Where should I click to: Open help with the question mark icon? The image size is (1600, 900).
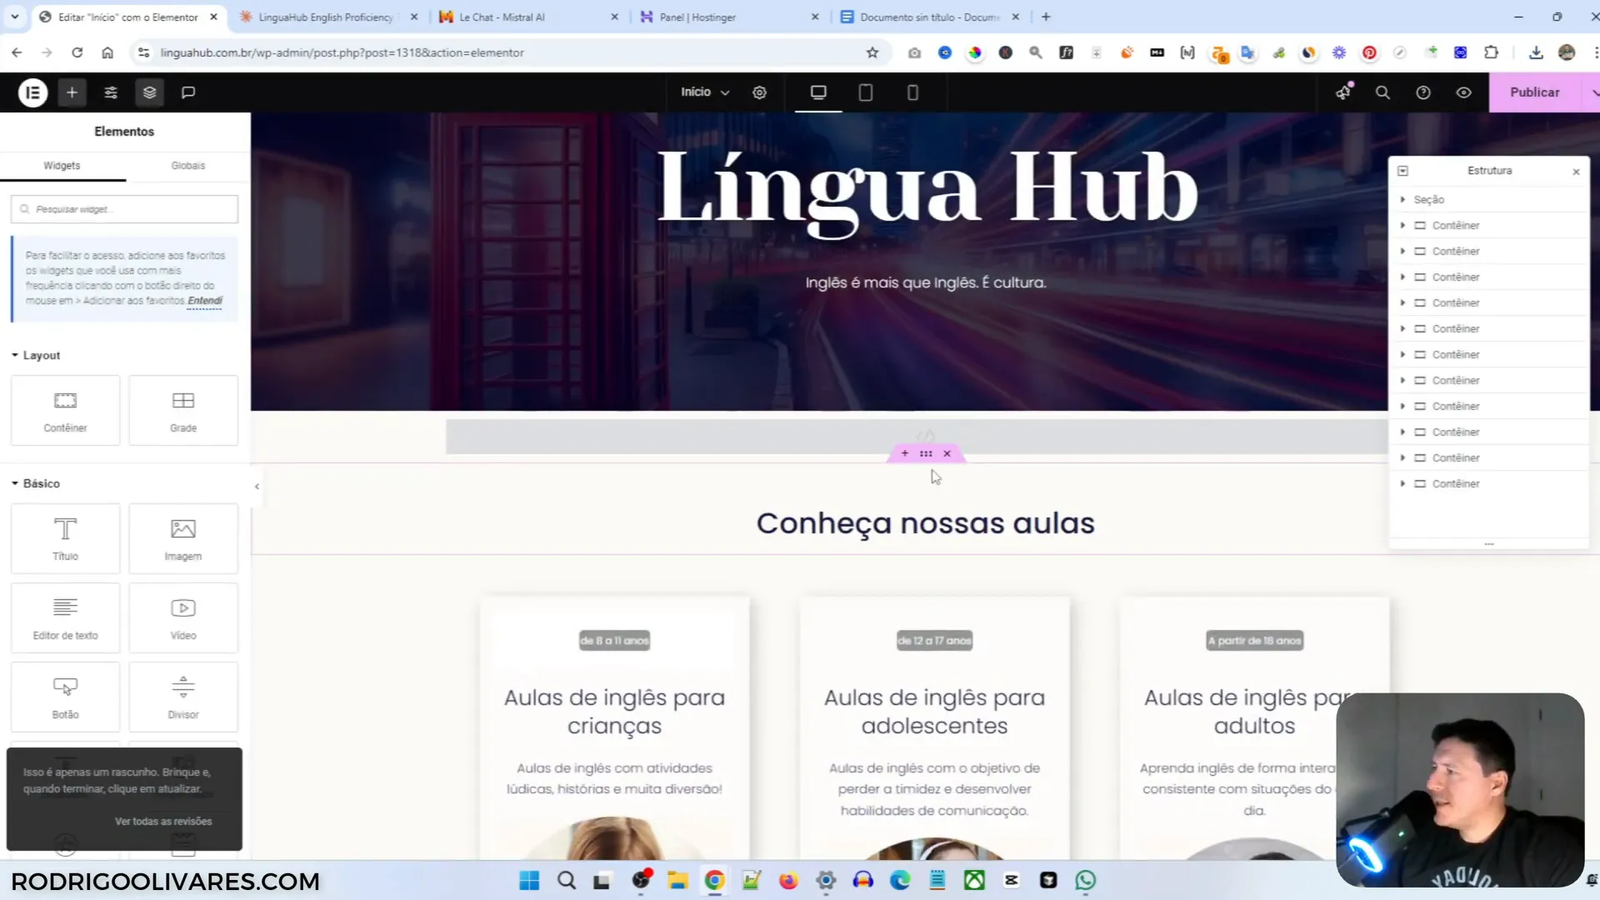pos(1423,92)
